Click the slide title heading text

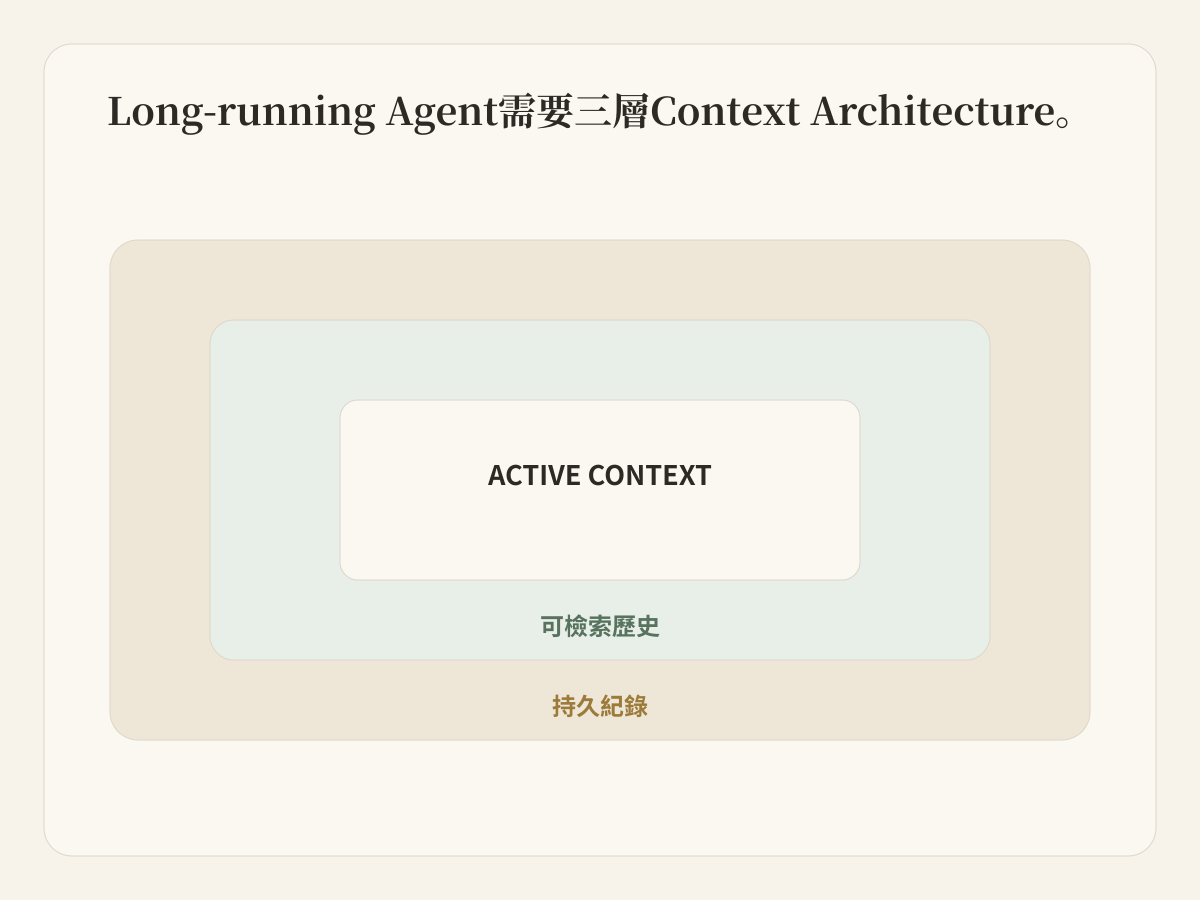(591, 111)
